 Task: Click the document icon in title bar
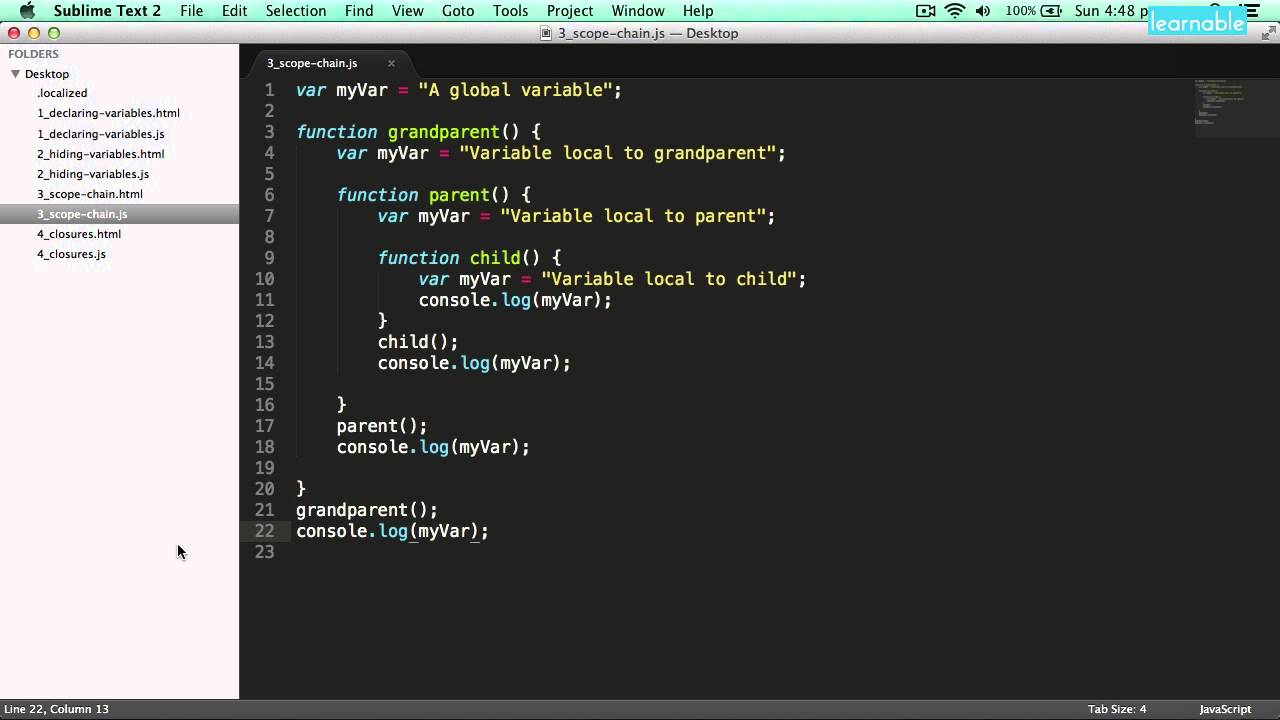click(546, 33)
